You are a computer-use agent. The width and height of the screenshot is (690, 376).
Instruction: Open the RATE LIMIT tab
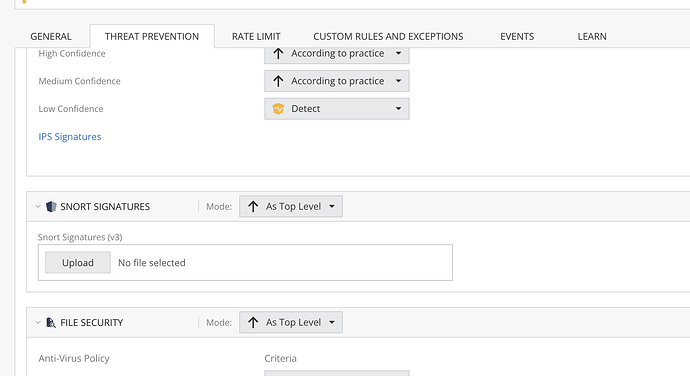[x=256, y=37]
